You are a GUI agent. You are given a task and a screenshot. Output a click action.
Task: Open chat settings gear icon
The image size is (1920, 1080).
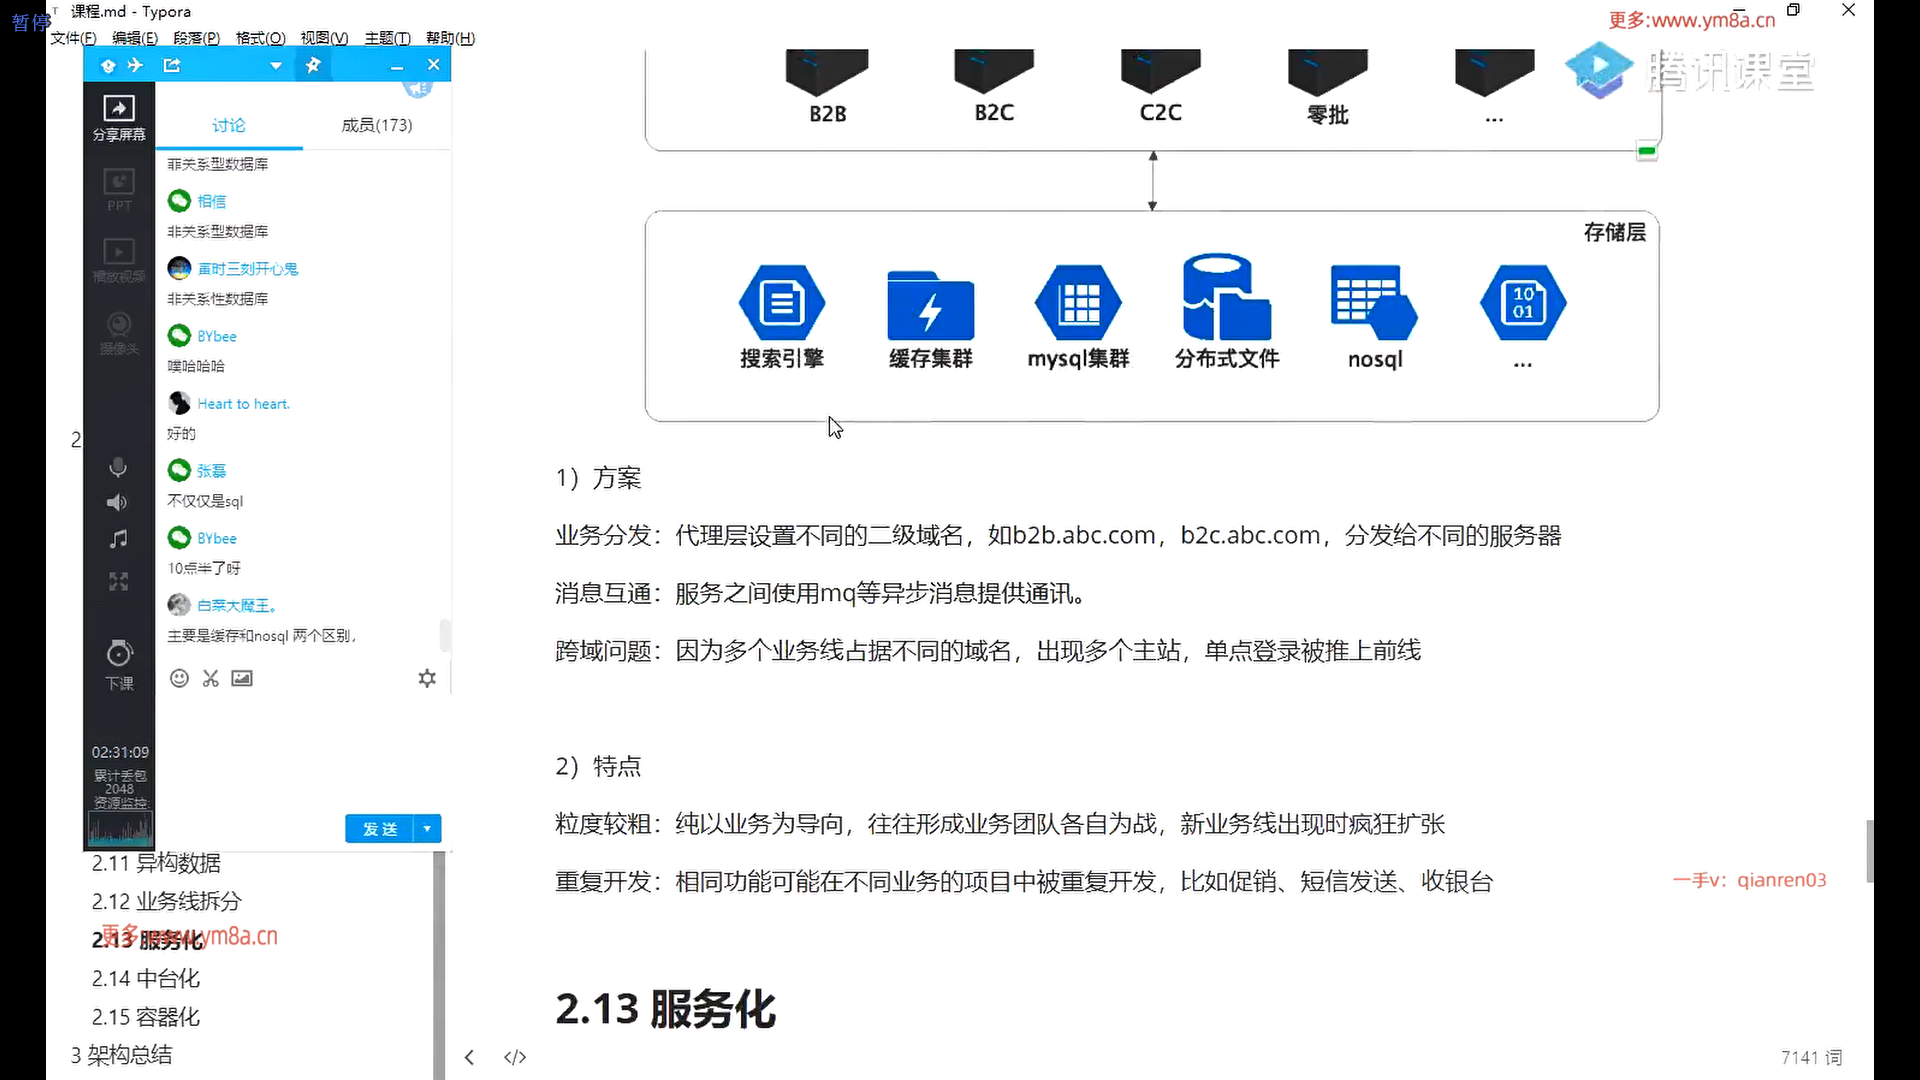point(427,678)
